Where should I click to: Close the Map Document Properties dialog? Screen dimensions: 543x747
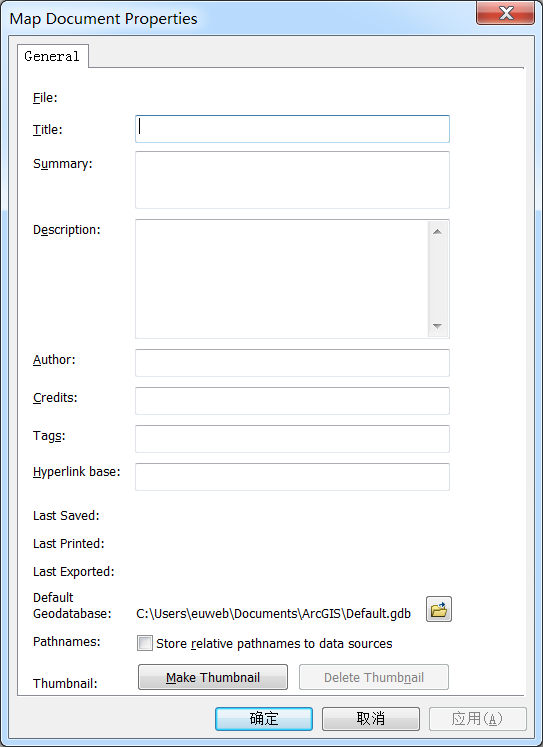[505, 13]
